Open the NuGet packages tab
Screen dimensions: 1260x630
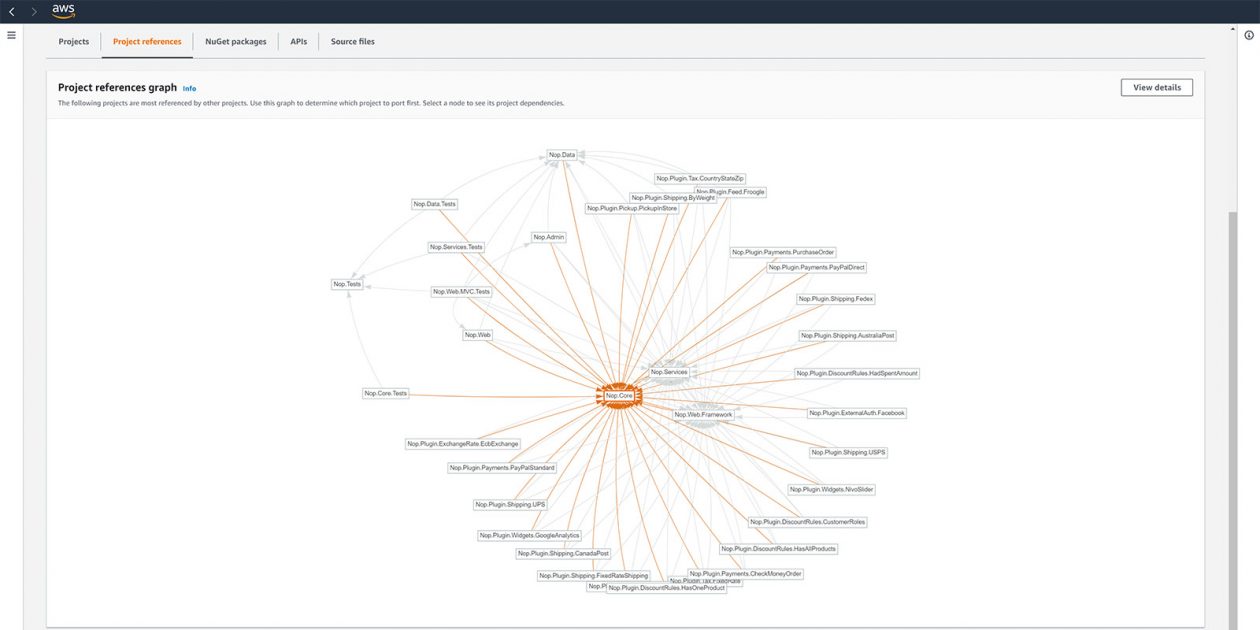[x=234, y=41]
